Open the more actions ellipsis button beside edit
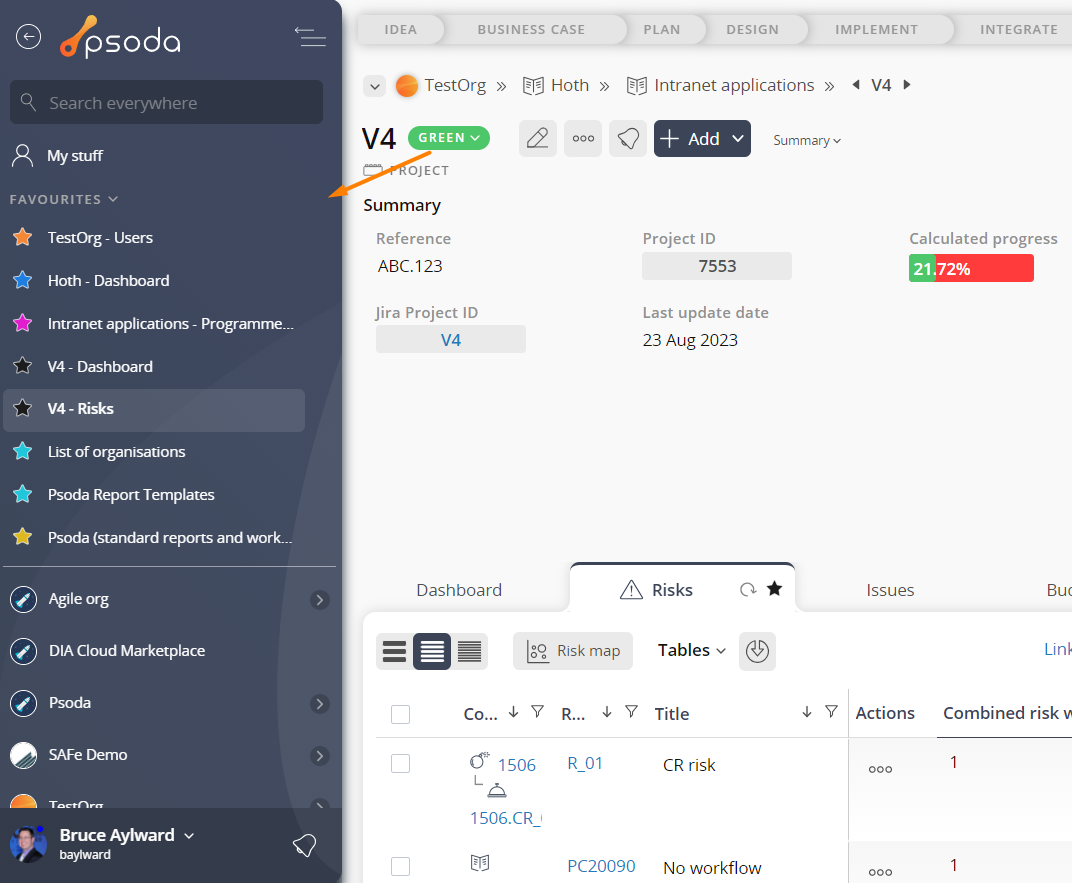Image resolution: width=1072 pixels, height=883 pixels. click(583, 139)
